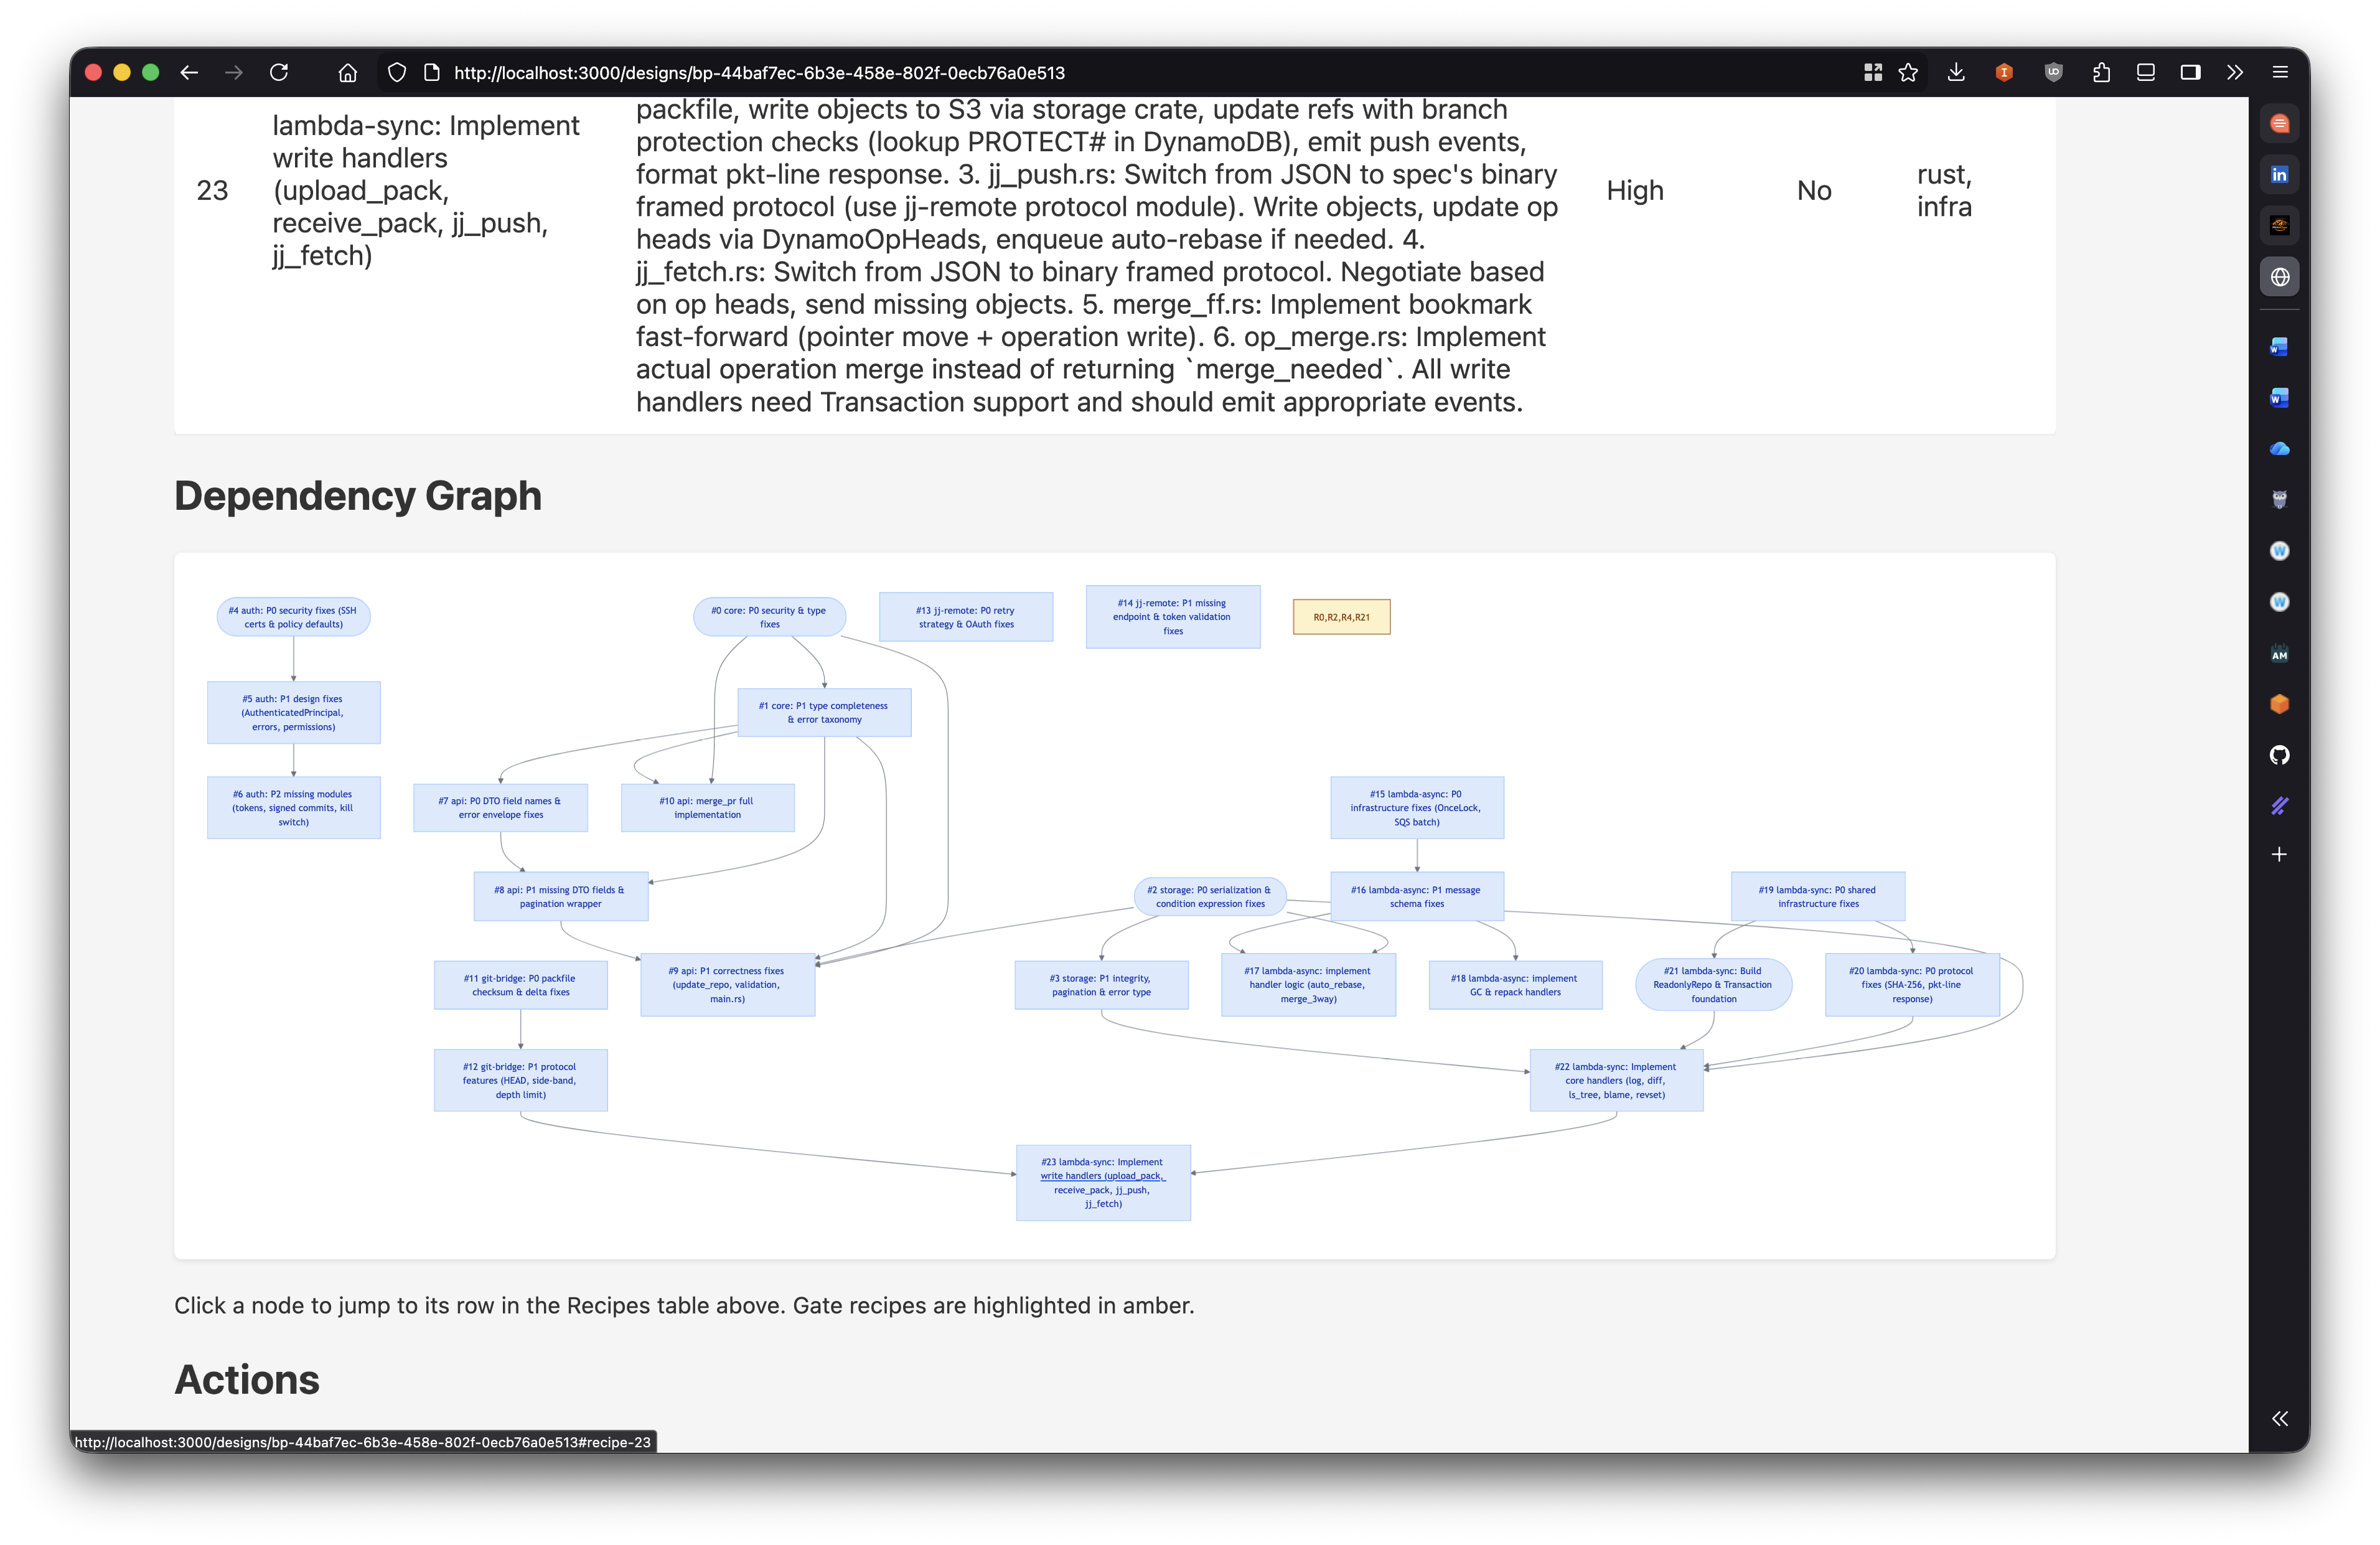Click graph node #23 lambda-sync write handlers
The image size is (2380, 1545).
[1103, 1183]
